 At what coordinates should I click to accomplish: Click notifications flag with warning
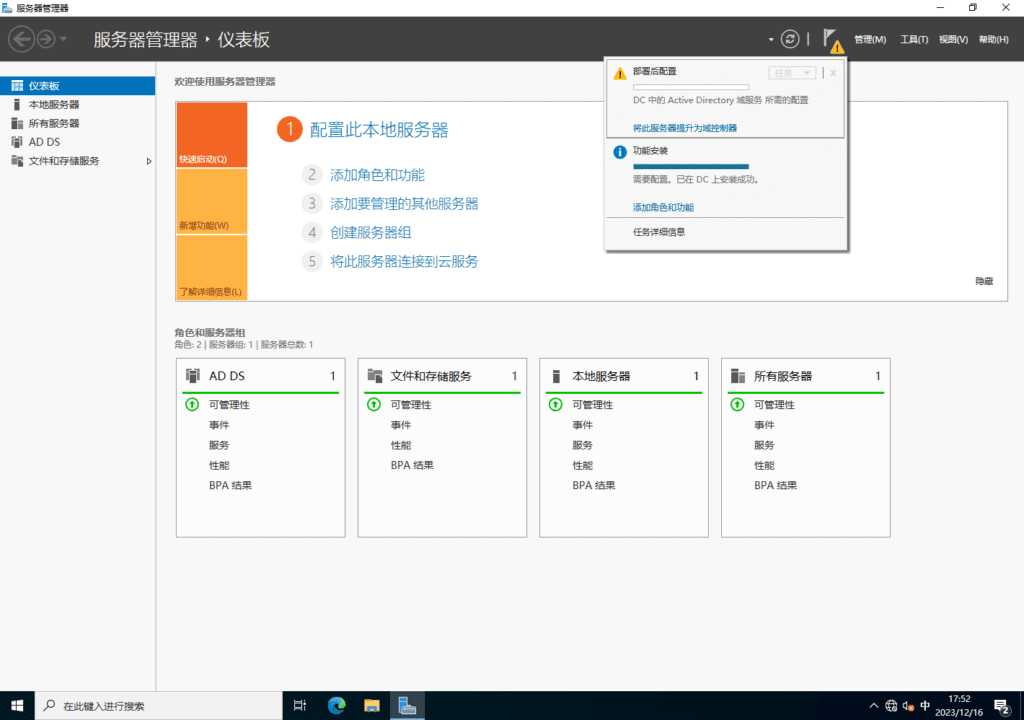tap(833, 41)
